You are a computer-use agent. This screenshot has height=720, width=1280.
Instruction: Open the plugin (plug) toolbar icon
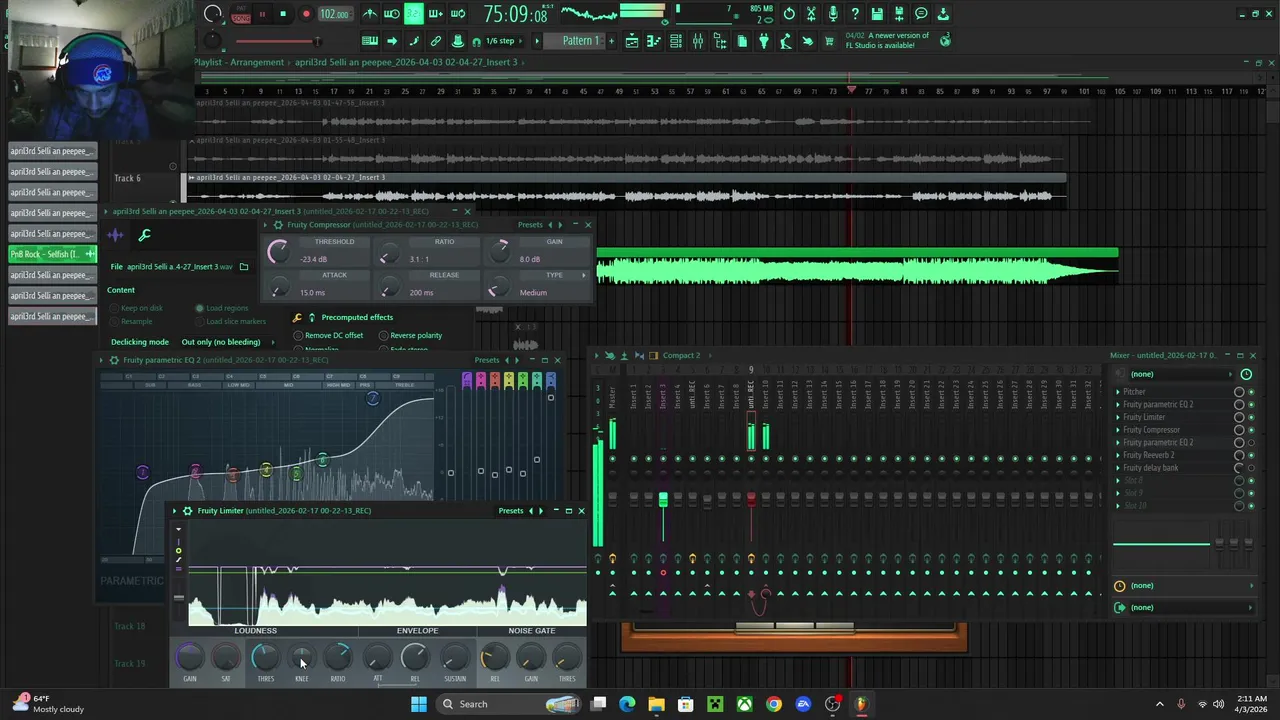coord(764,41)
